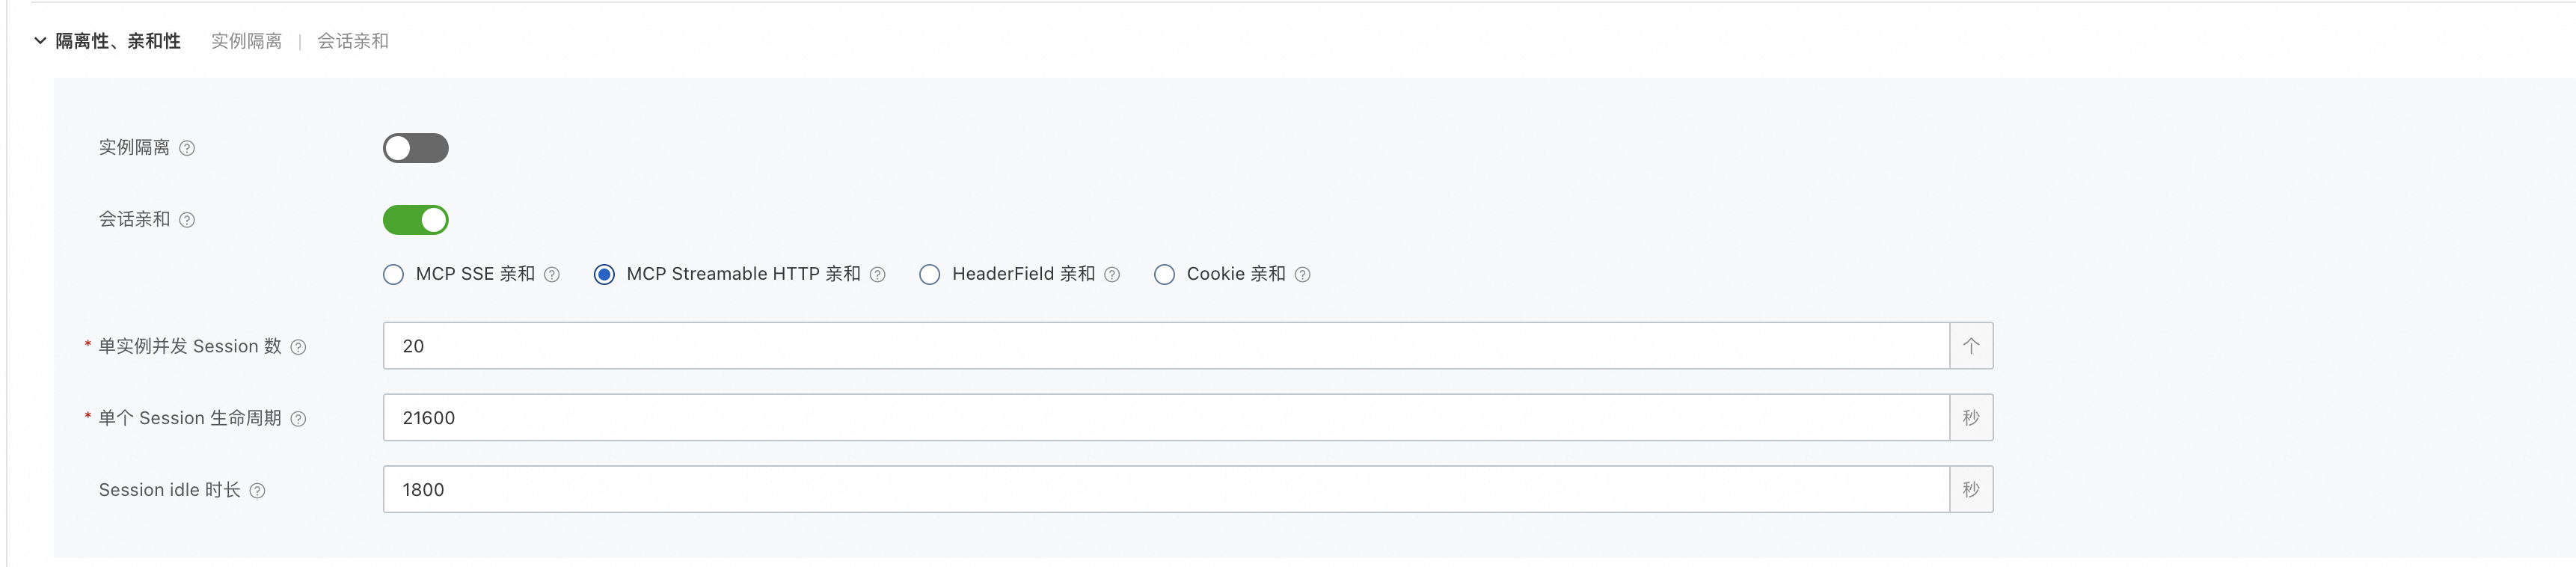2576x567 pixels.
Task: Click help icon beside MCP Streamable HTTP 亲和
Action: (x=877, y=275)
